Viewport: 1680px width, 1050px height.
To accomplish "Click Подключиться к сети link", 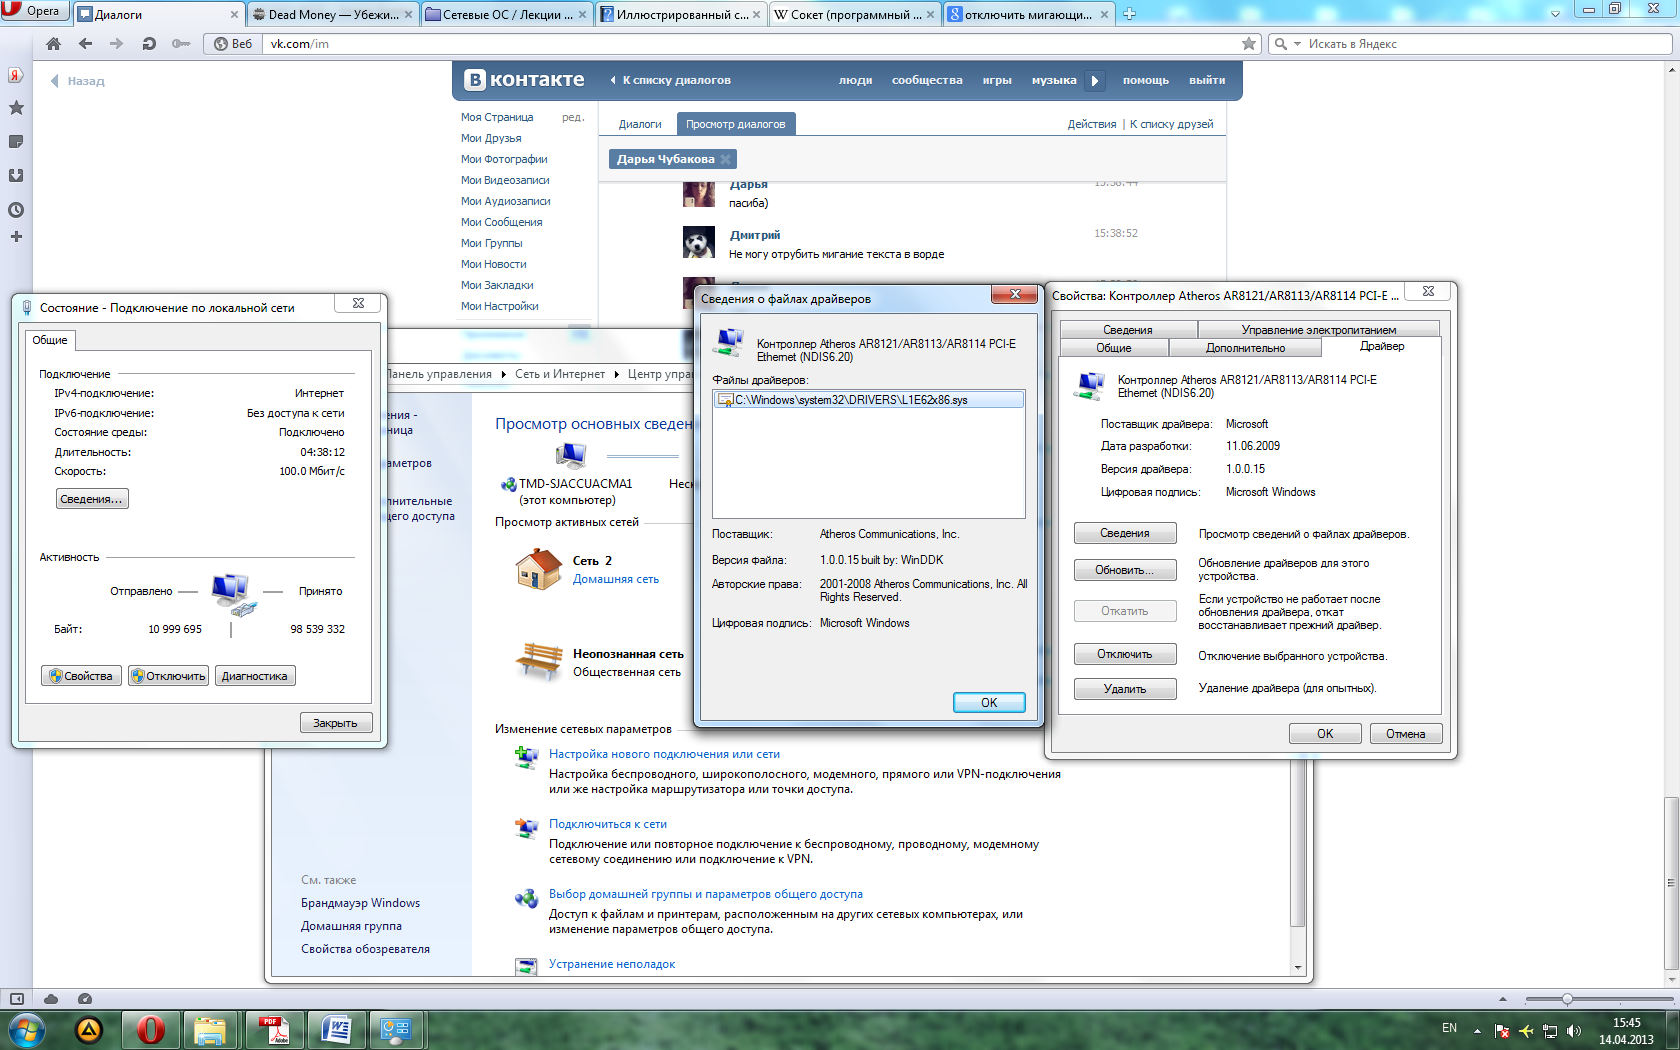I will pyautogui.click(x=608, y=824).
